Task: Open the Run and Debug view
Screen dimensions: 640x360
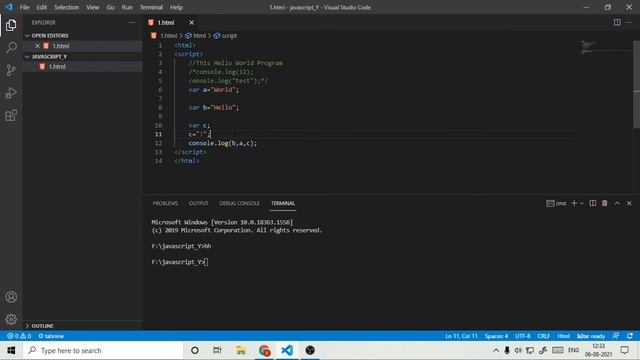Action: 11,93
